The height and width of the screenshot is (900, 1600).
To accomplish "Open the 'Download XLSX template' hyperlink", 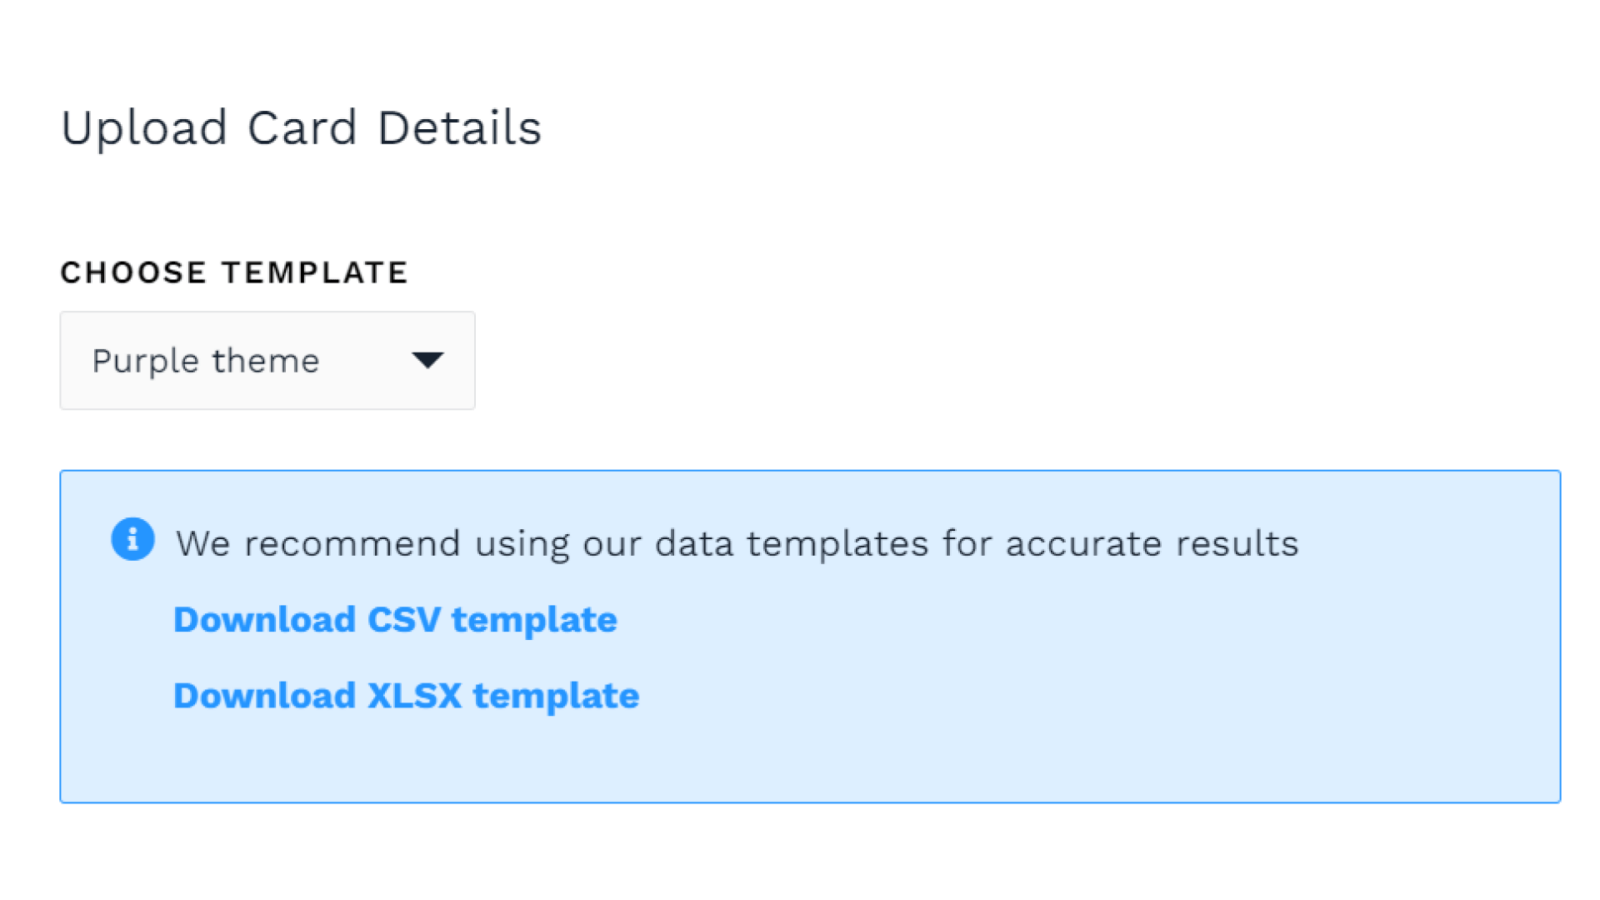I will [x=406, y=695].
